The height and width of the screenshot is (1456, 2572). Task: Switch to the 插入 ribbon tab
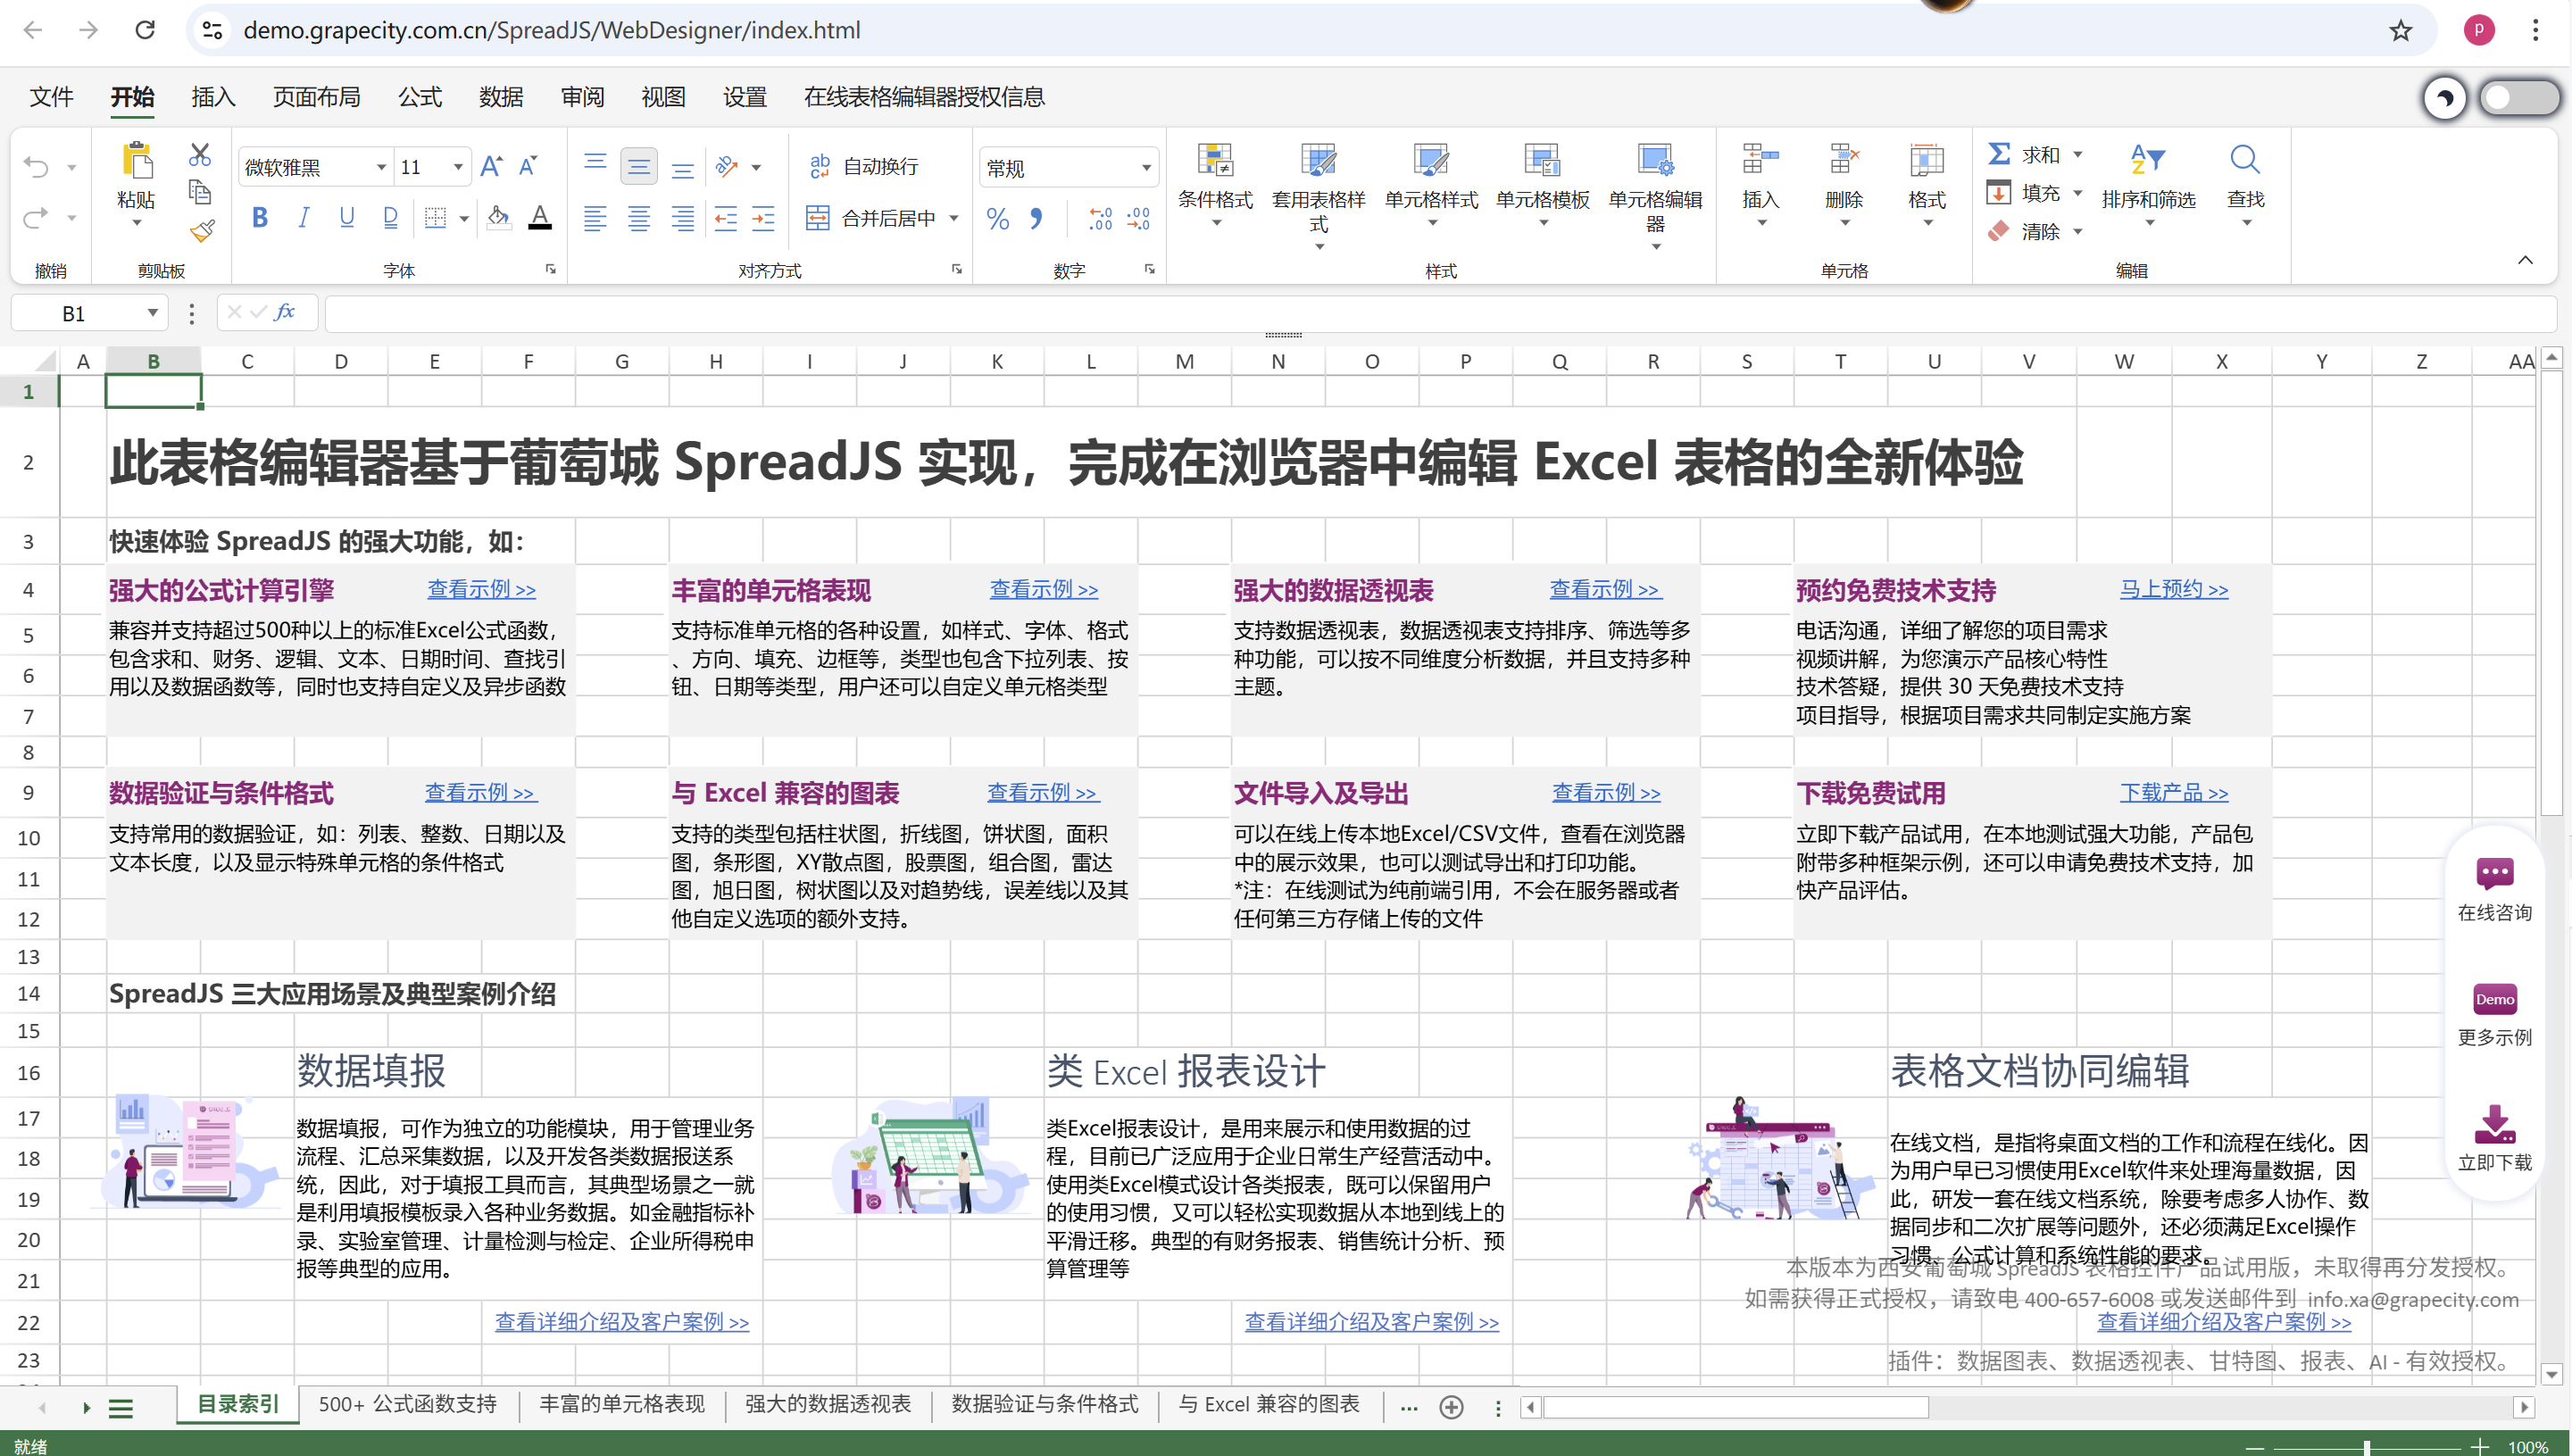click(213, 97)
